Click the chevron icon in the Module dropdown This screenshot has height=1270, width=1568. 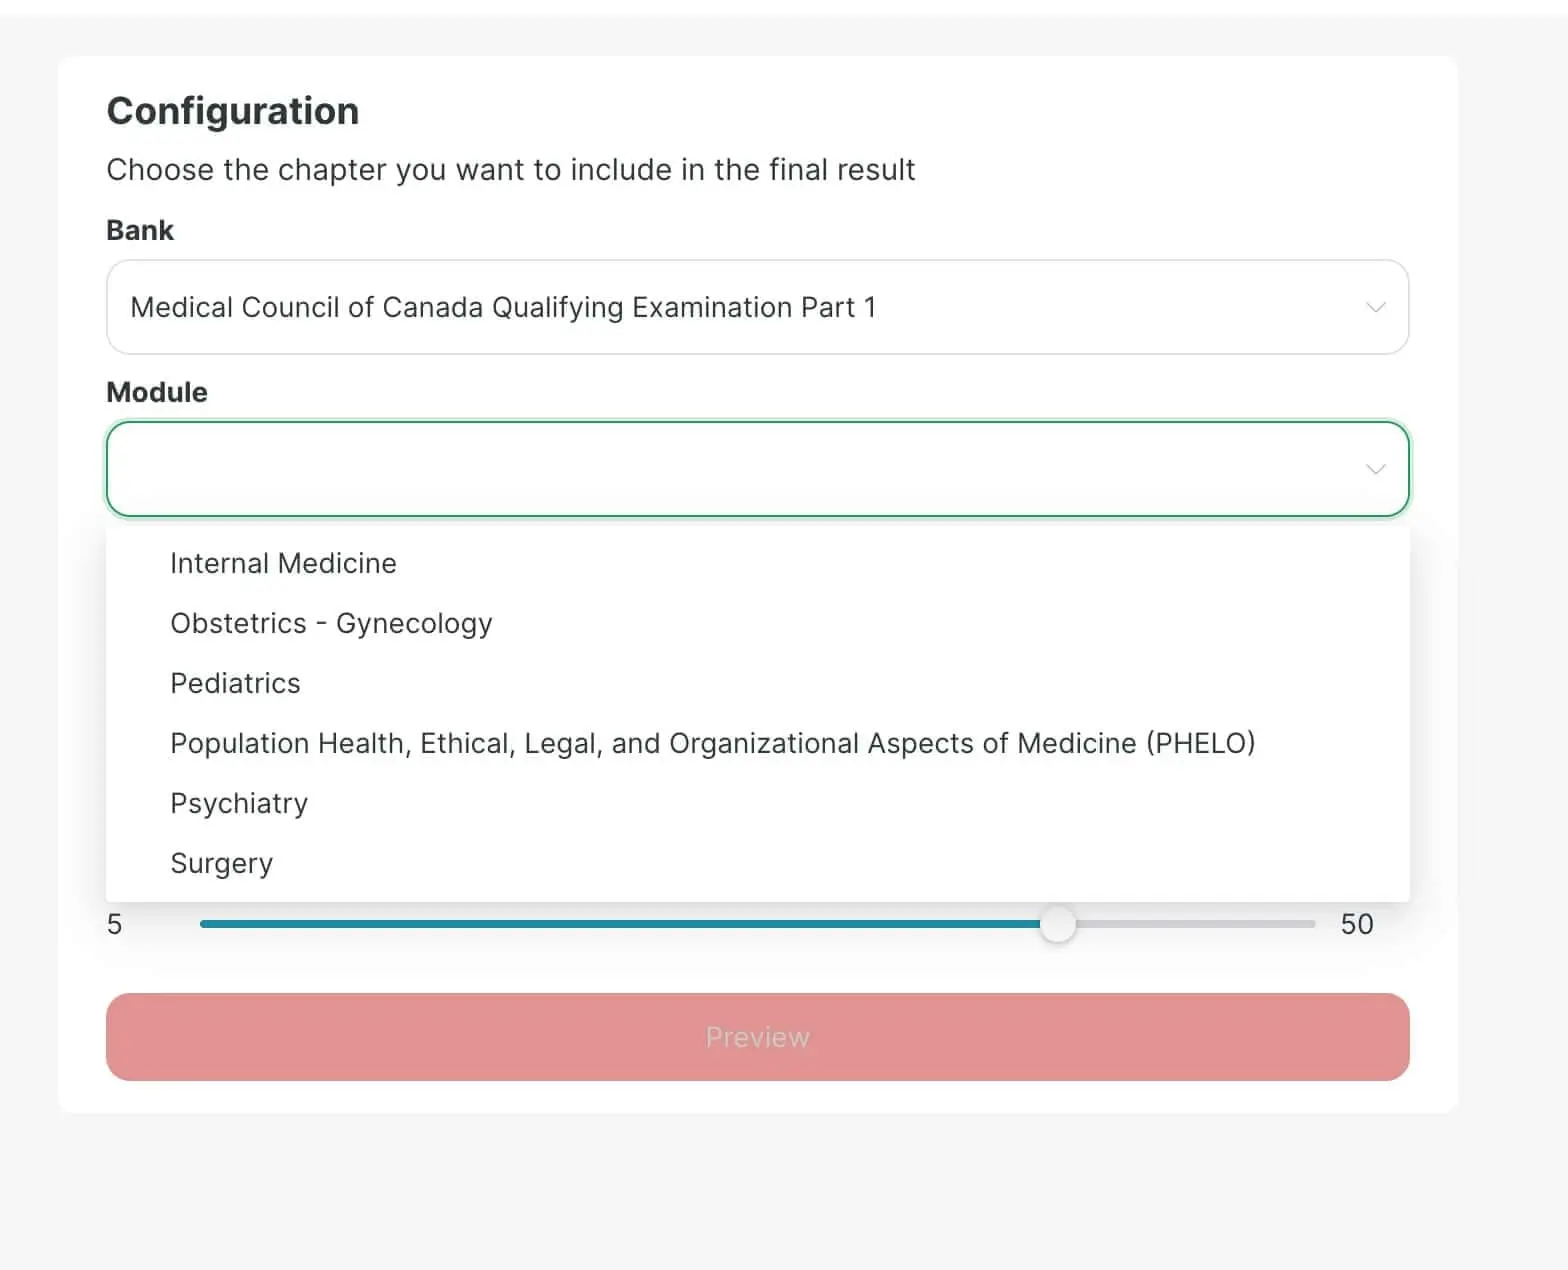(x=1375, y=469)
